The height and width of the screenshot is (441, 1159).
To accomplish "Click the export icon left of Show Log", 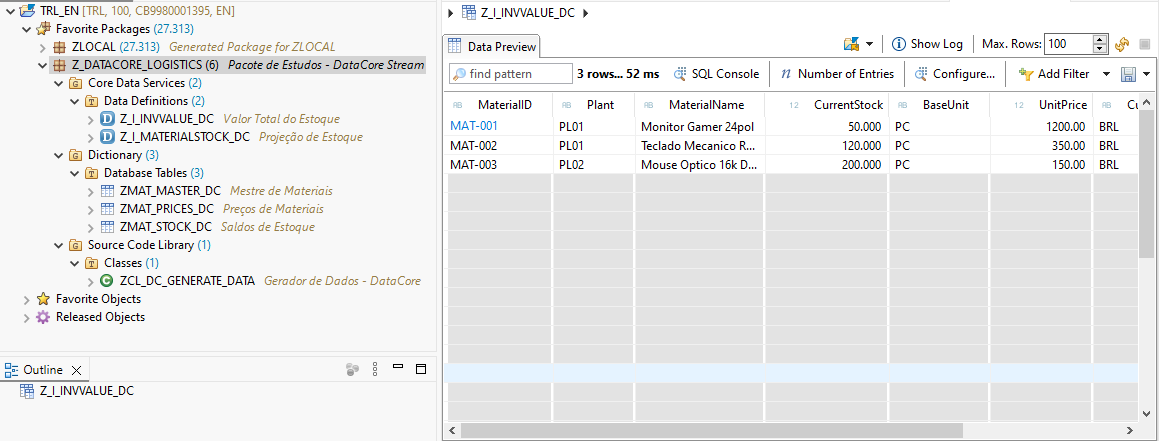I will [x=852, y=44].
